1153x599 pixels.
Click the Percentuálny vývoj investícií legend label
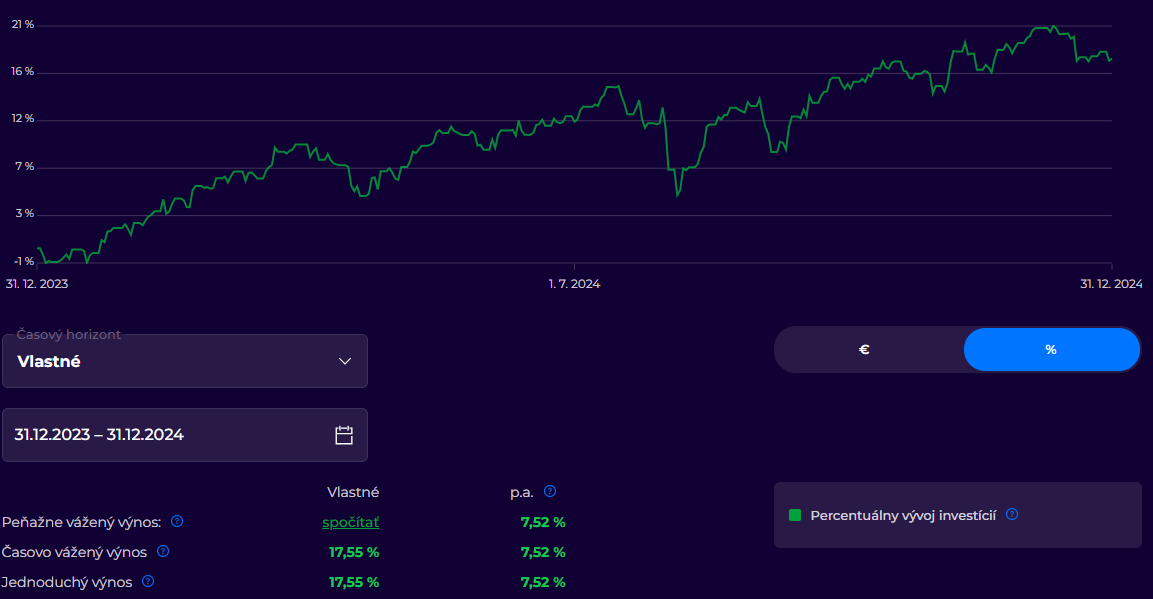pyautogui.click(x=903, y=515)
